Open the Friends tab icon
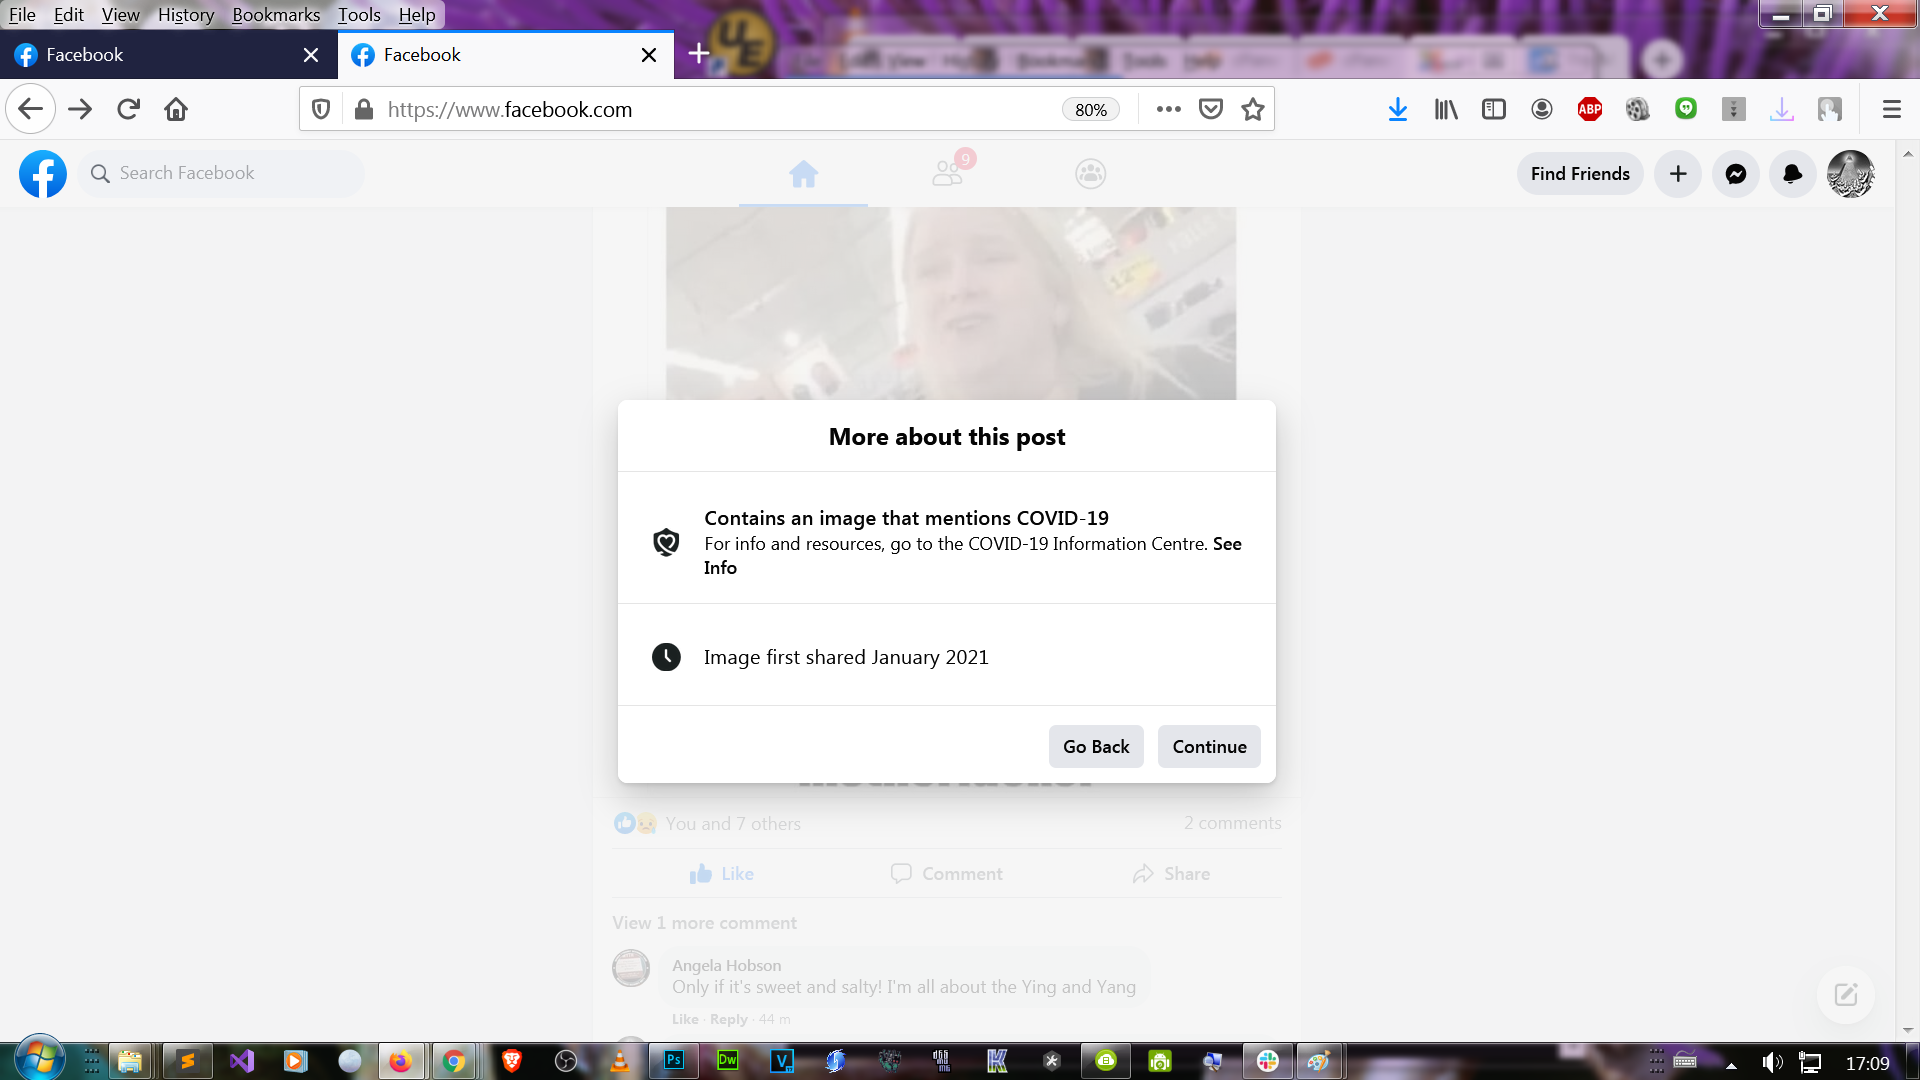This screenshot has width=1920, height=1080. point(947,174)
